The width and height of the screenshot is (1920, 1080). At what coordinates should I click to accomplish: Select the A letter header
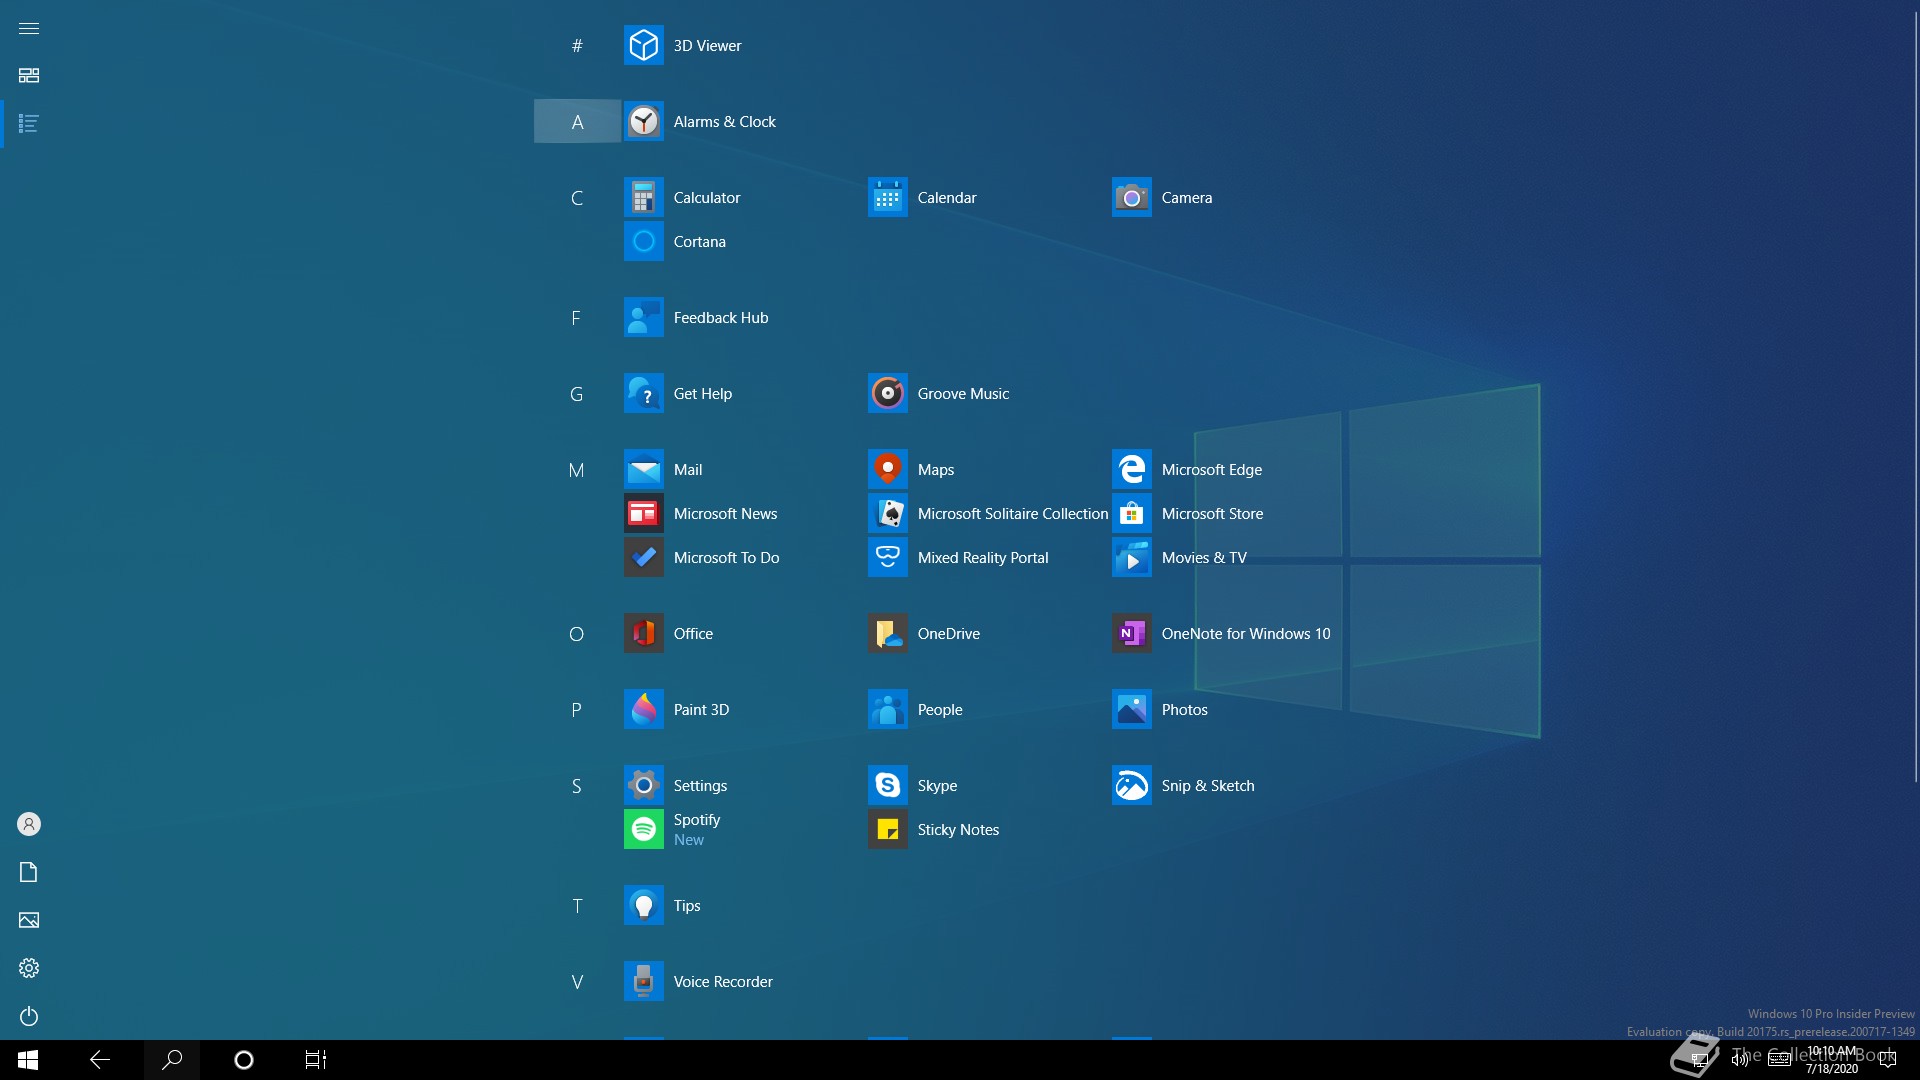point(577,122)
